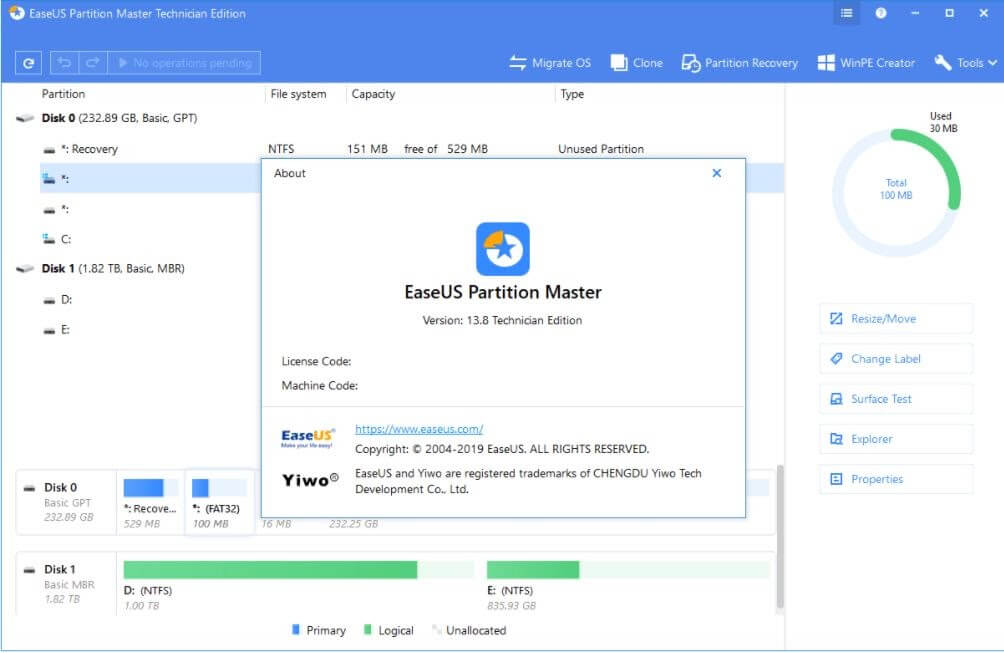The width and height of the screenshot is (1004, 653).
Task: Click the Undo arrow icon
Action: (x=62, y=62)
